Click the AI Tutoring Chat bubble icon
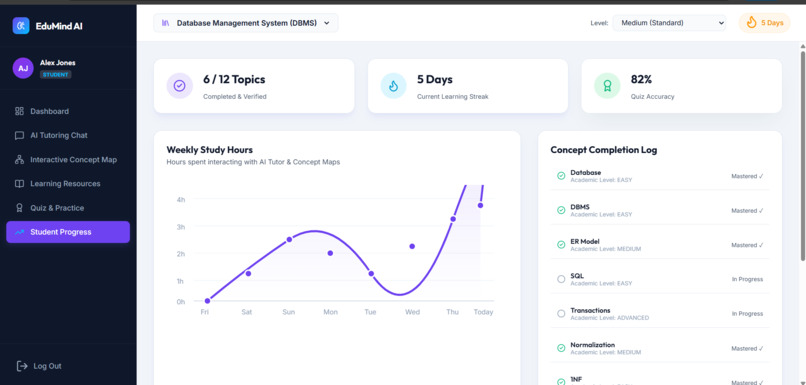Image resolution: width=806 pixels, height=385 pixels. tap(20, 136)
